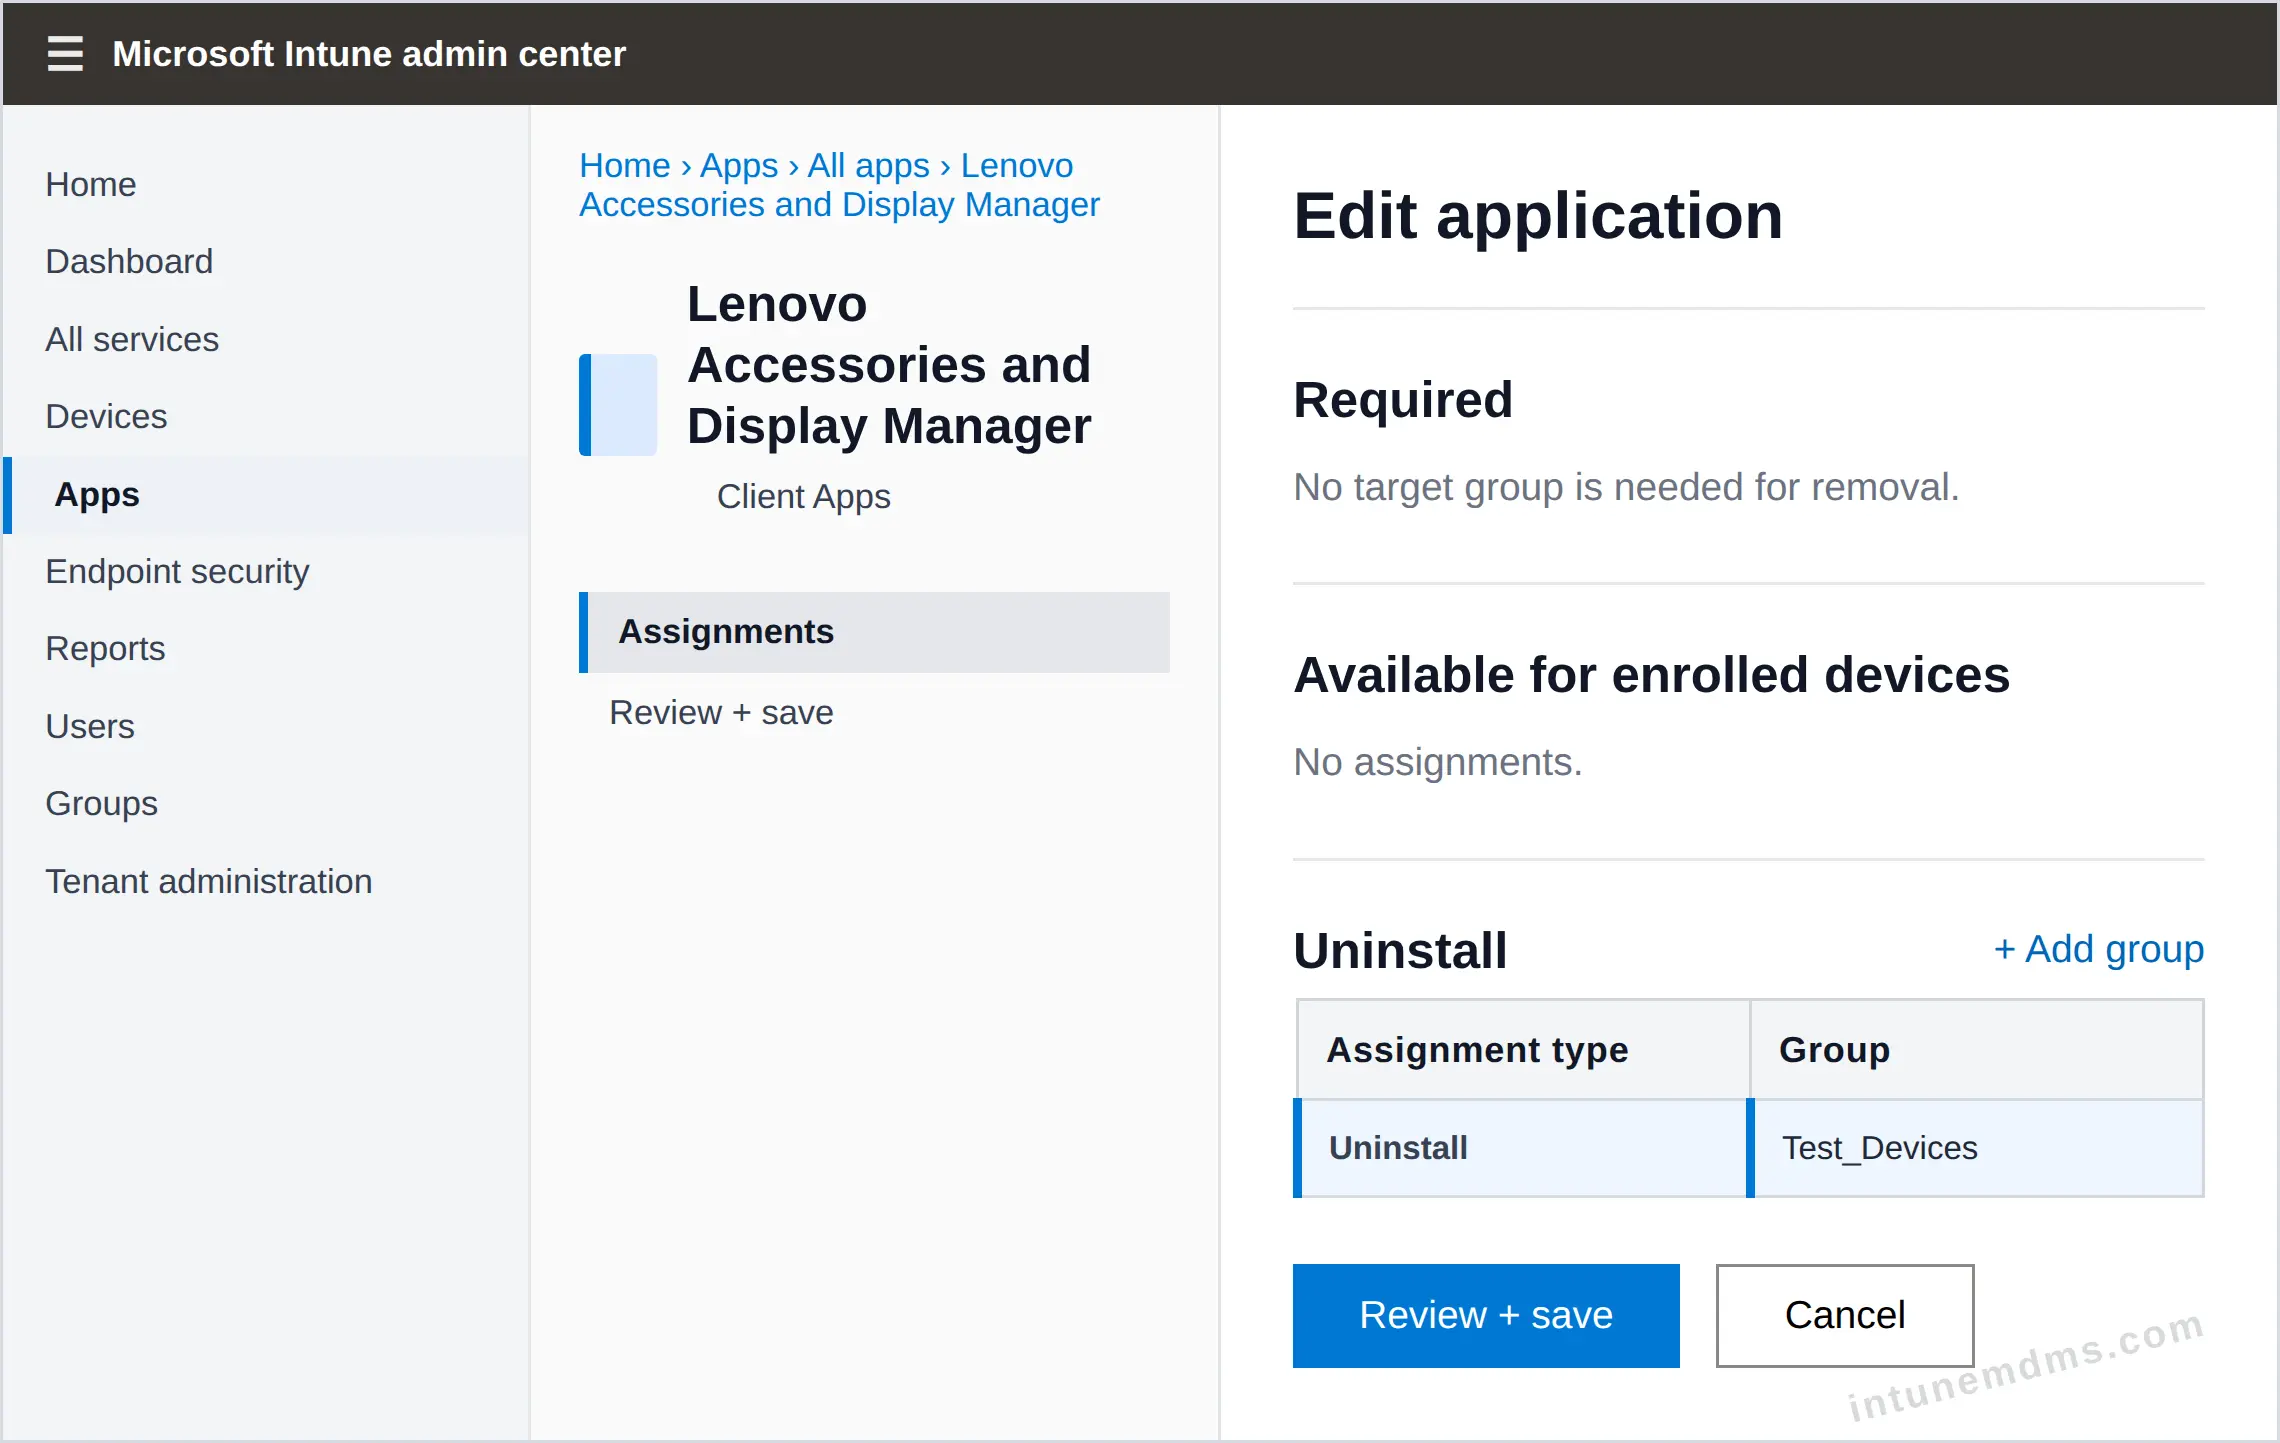
Task: Open Tenant administration
Action: pos(209,881)
